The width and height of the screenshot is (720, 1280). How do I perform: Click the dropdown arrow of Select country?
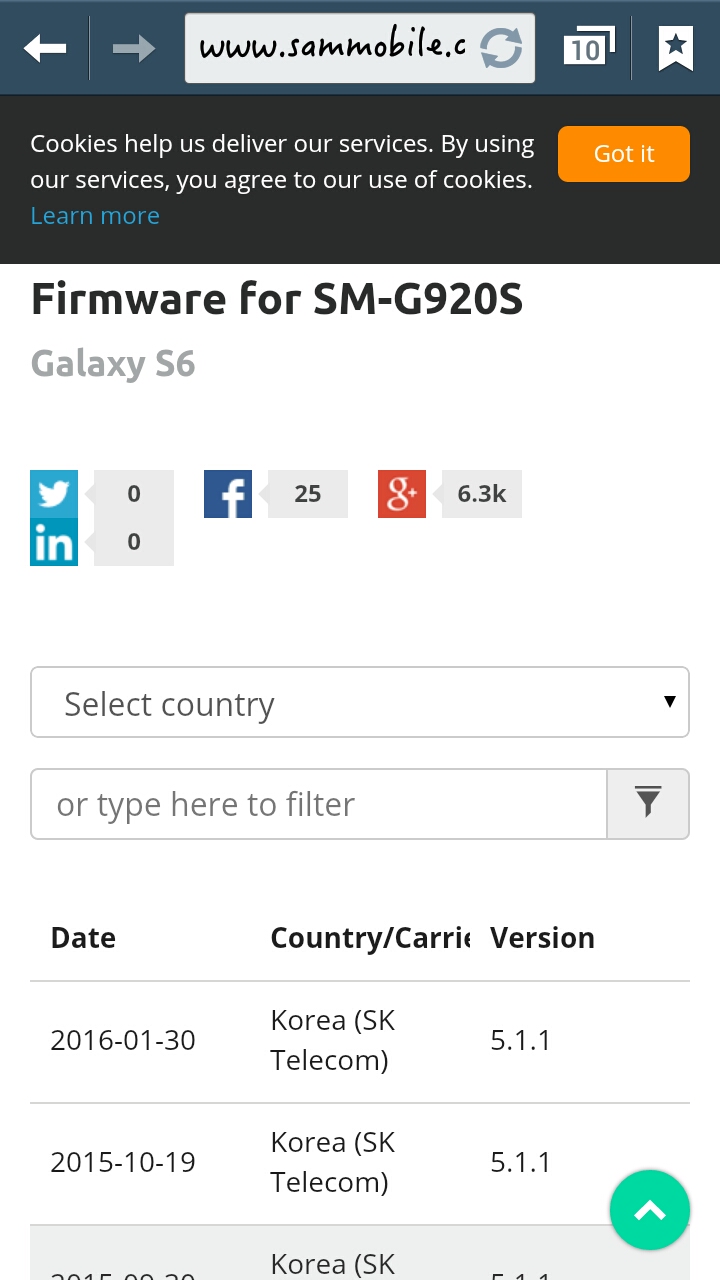click(670, 702)
